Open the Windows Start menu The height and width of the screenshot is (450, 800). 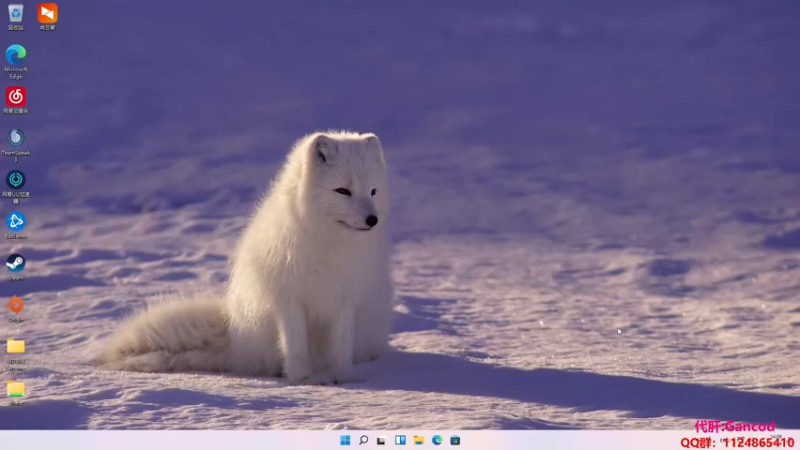point(345,440)
